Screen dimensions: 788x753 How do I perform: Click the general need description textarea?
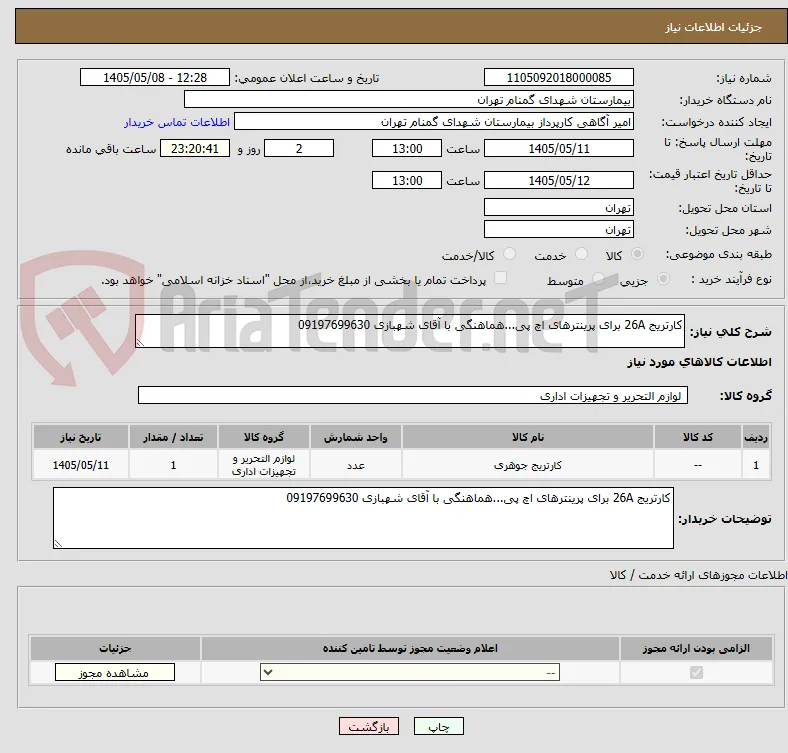(410, 331)
